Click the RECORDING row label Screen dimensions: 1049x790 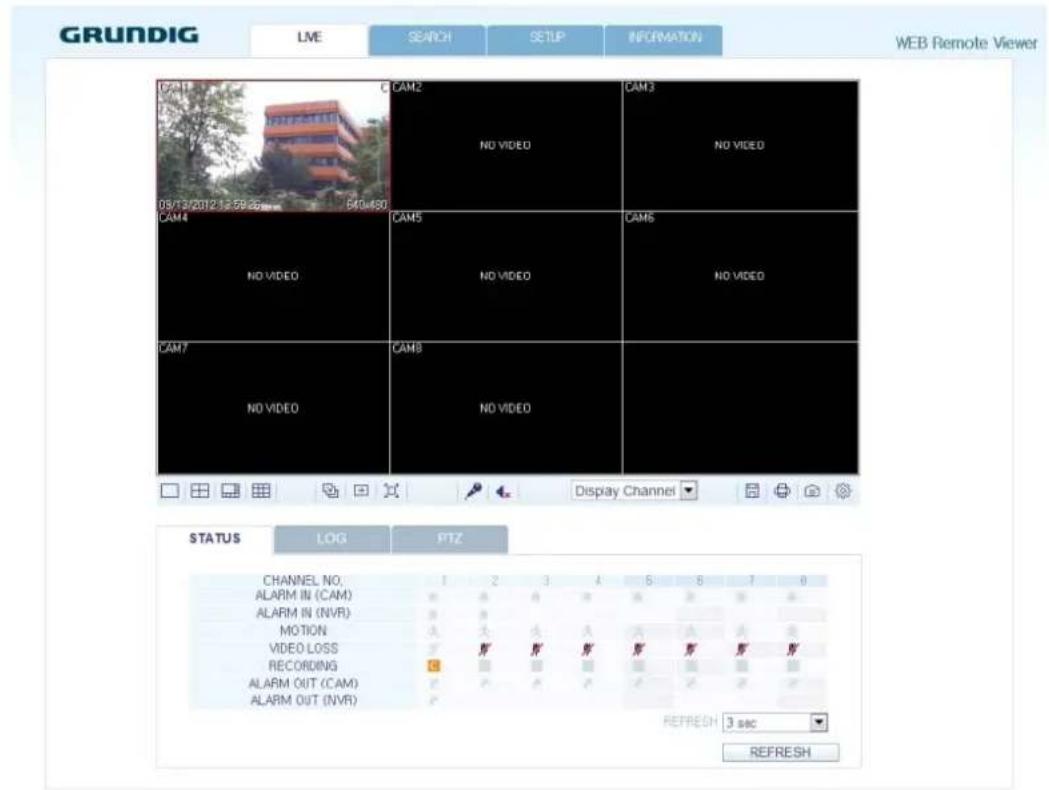303,666
